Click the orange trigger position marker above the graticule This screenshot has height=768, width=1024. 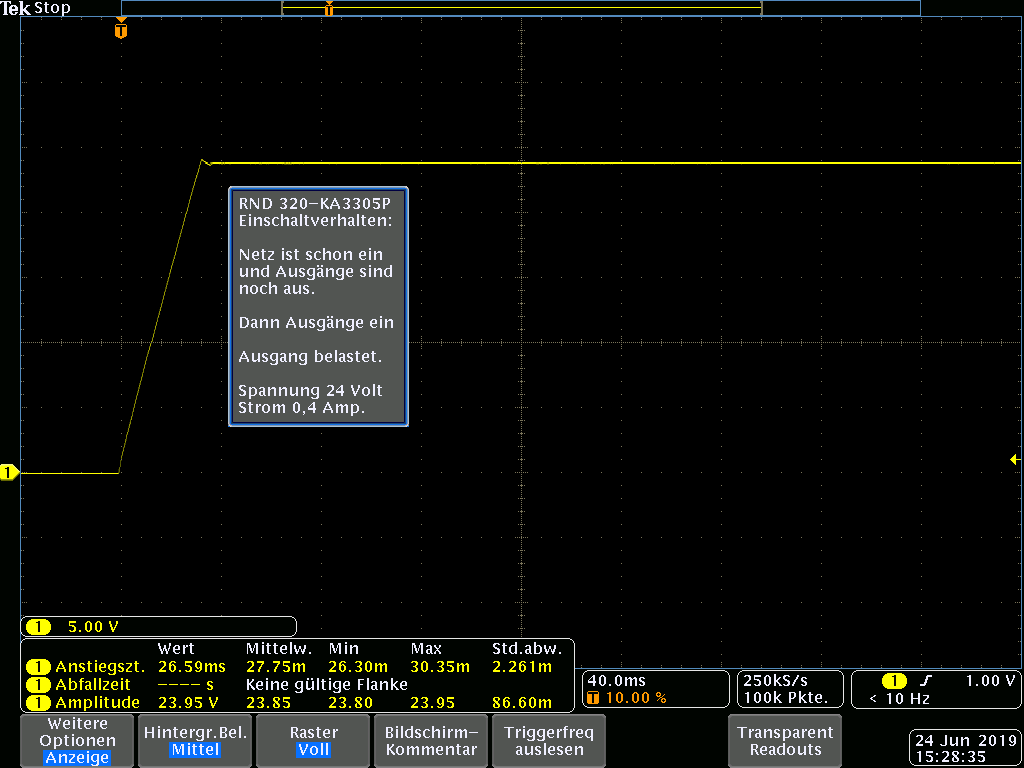click(x=121, y=30)
